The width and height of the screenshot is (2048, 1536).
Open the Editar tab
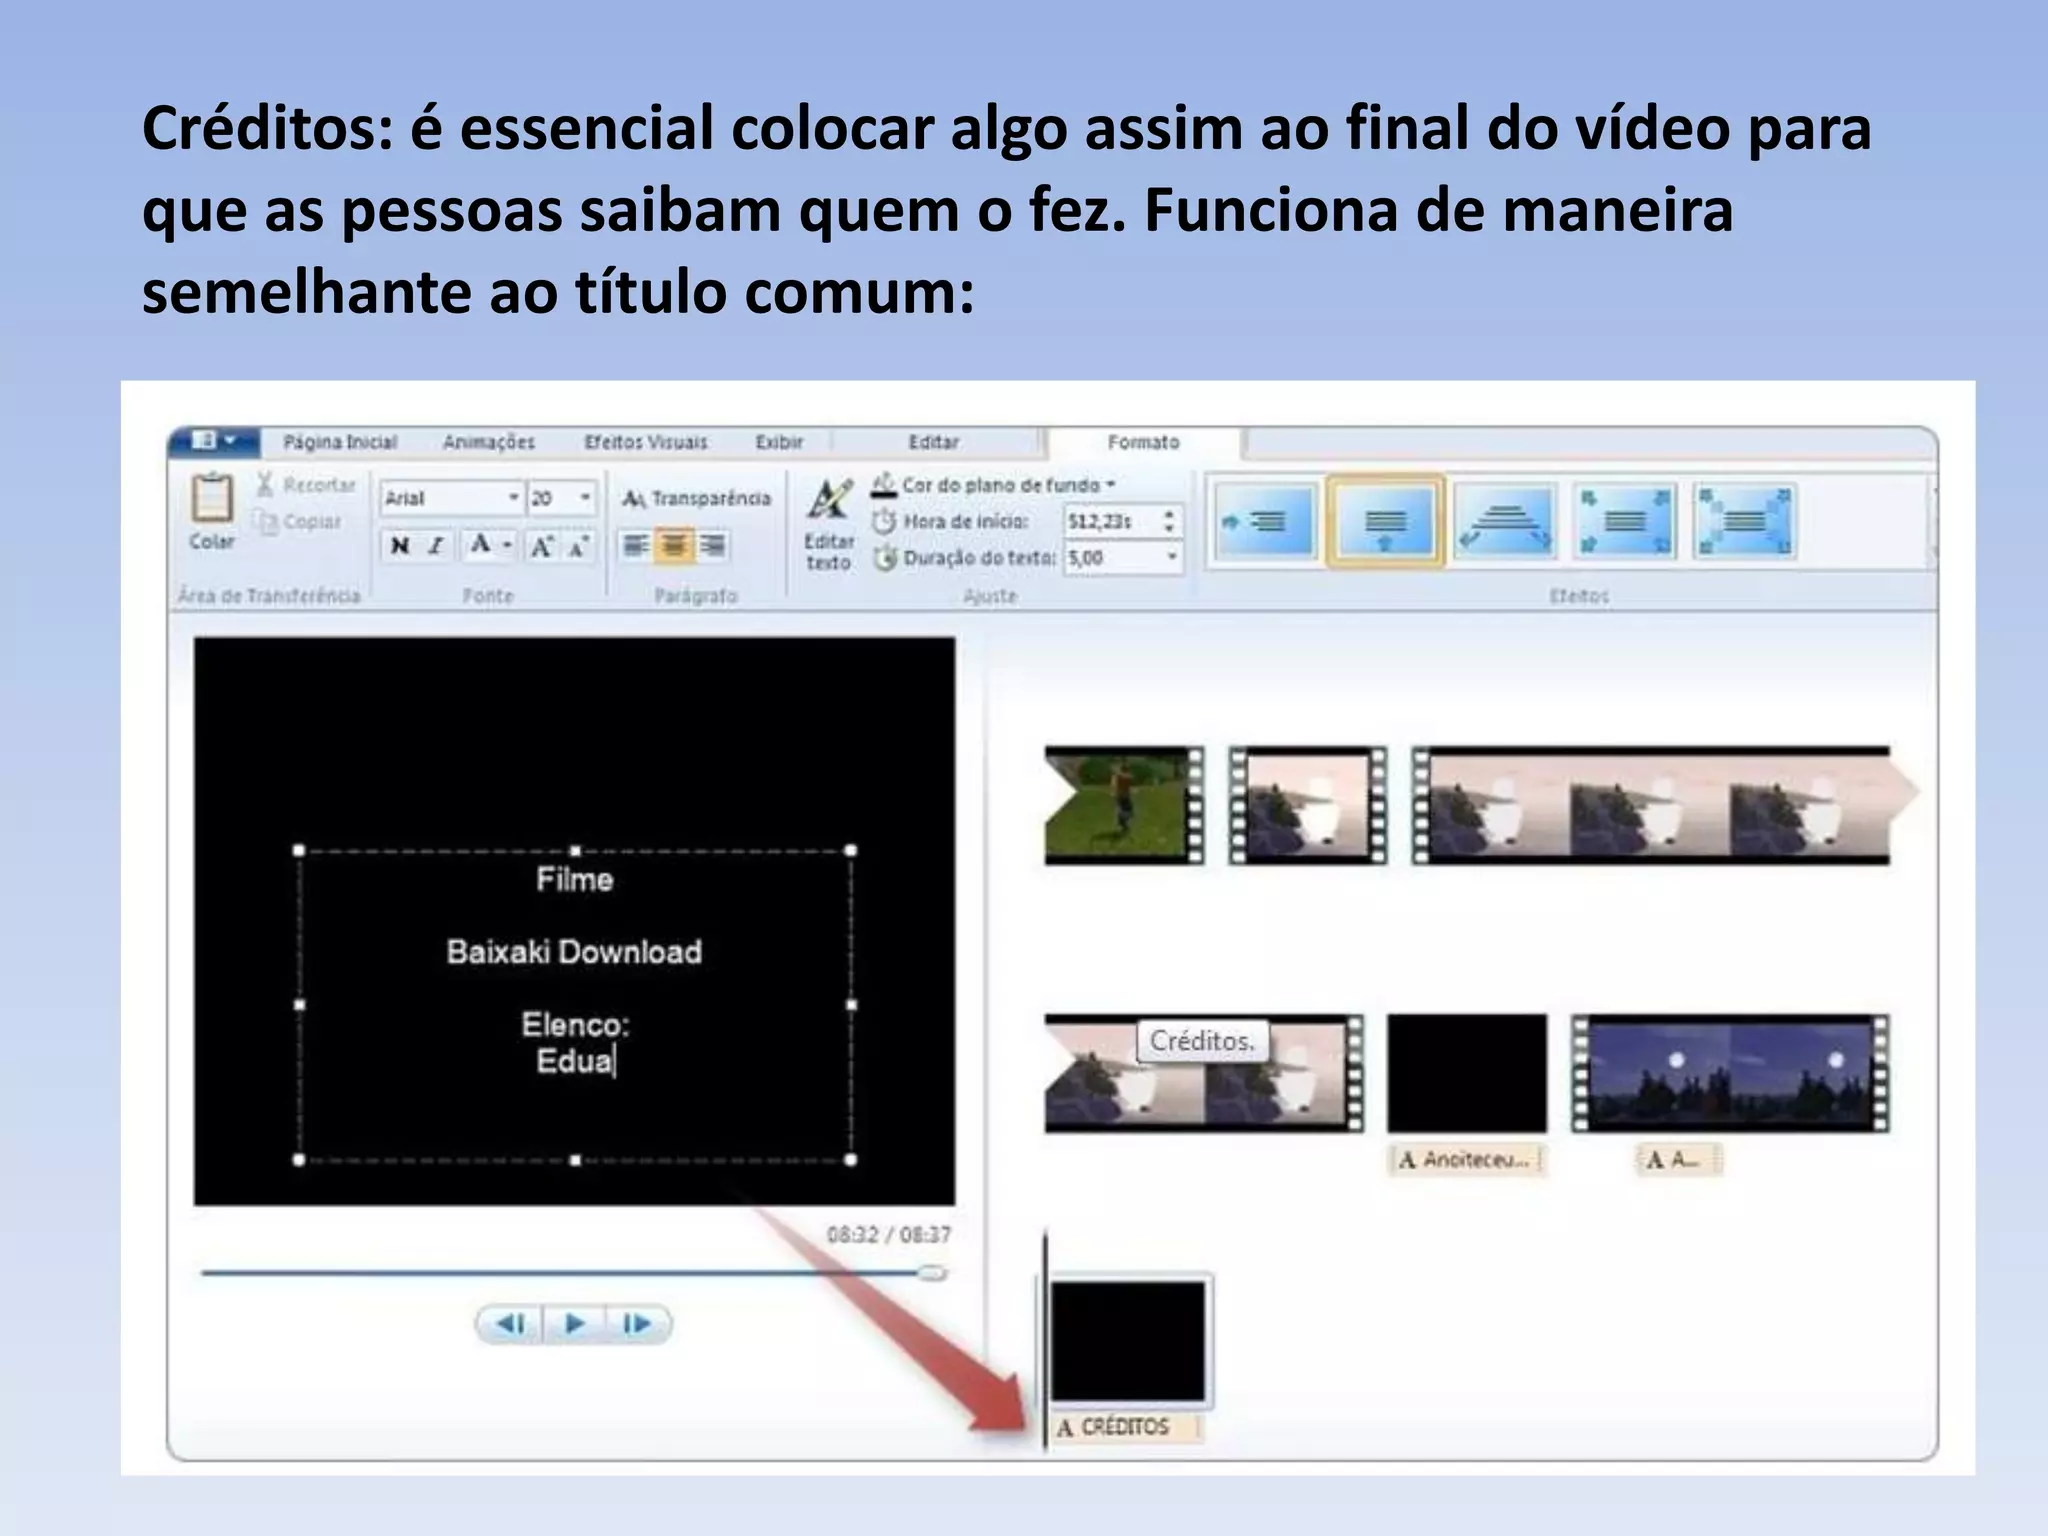(934, 442)
